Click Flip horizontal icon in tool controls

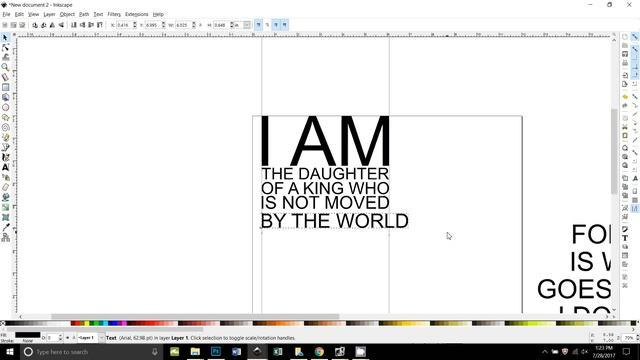(52, 25)
